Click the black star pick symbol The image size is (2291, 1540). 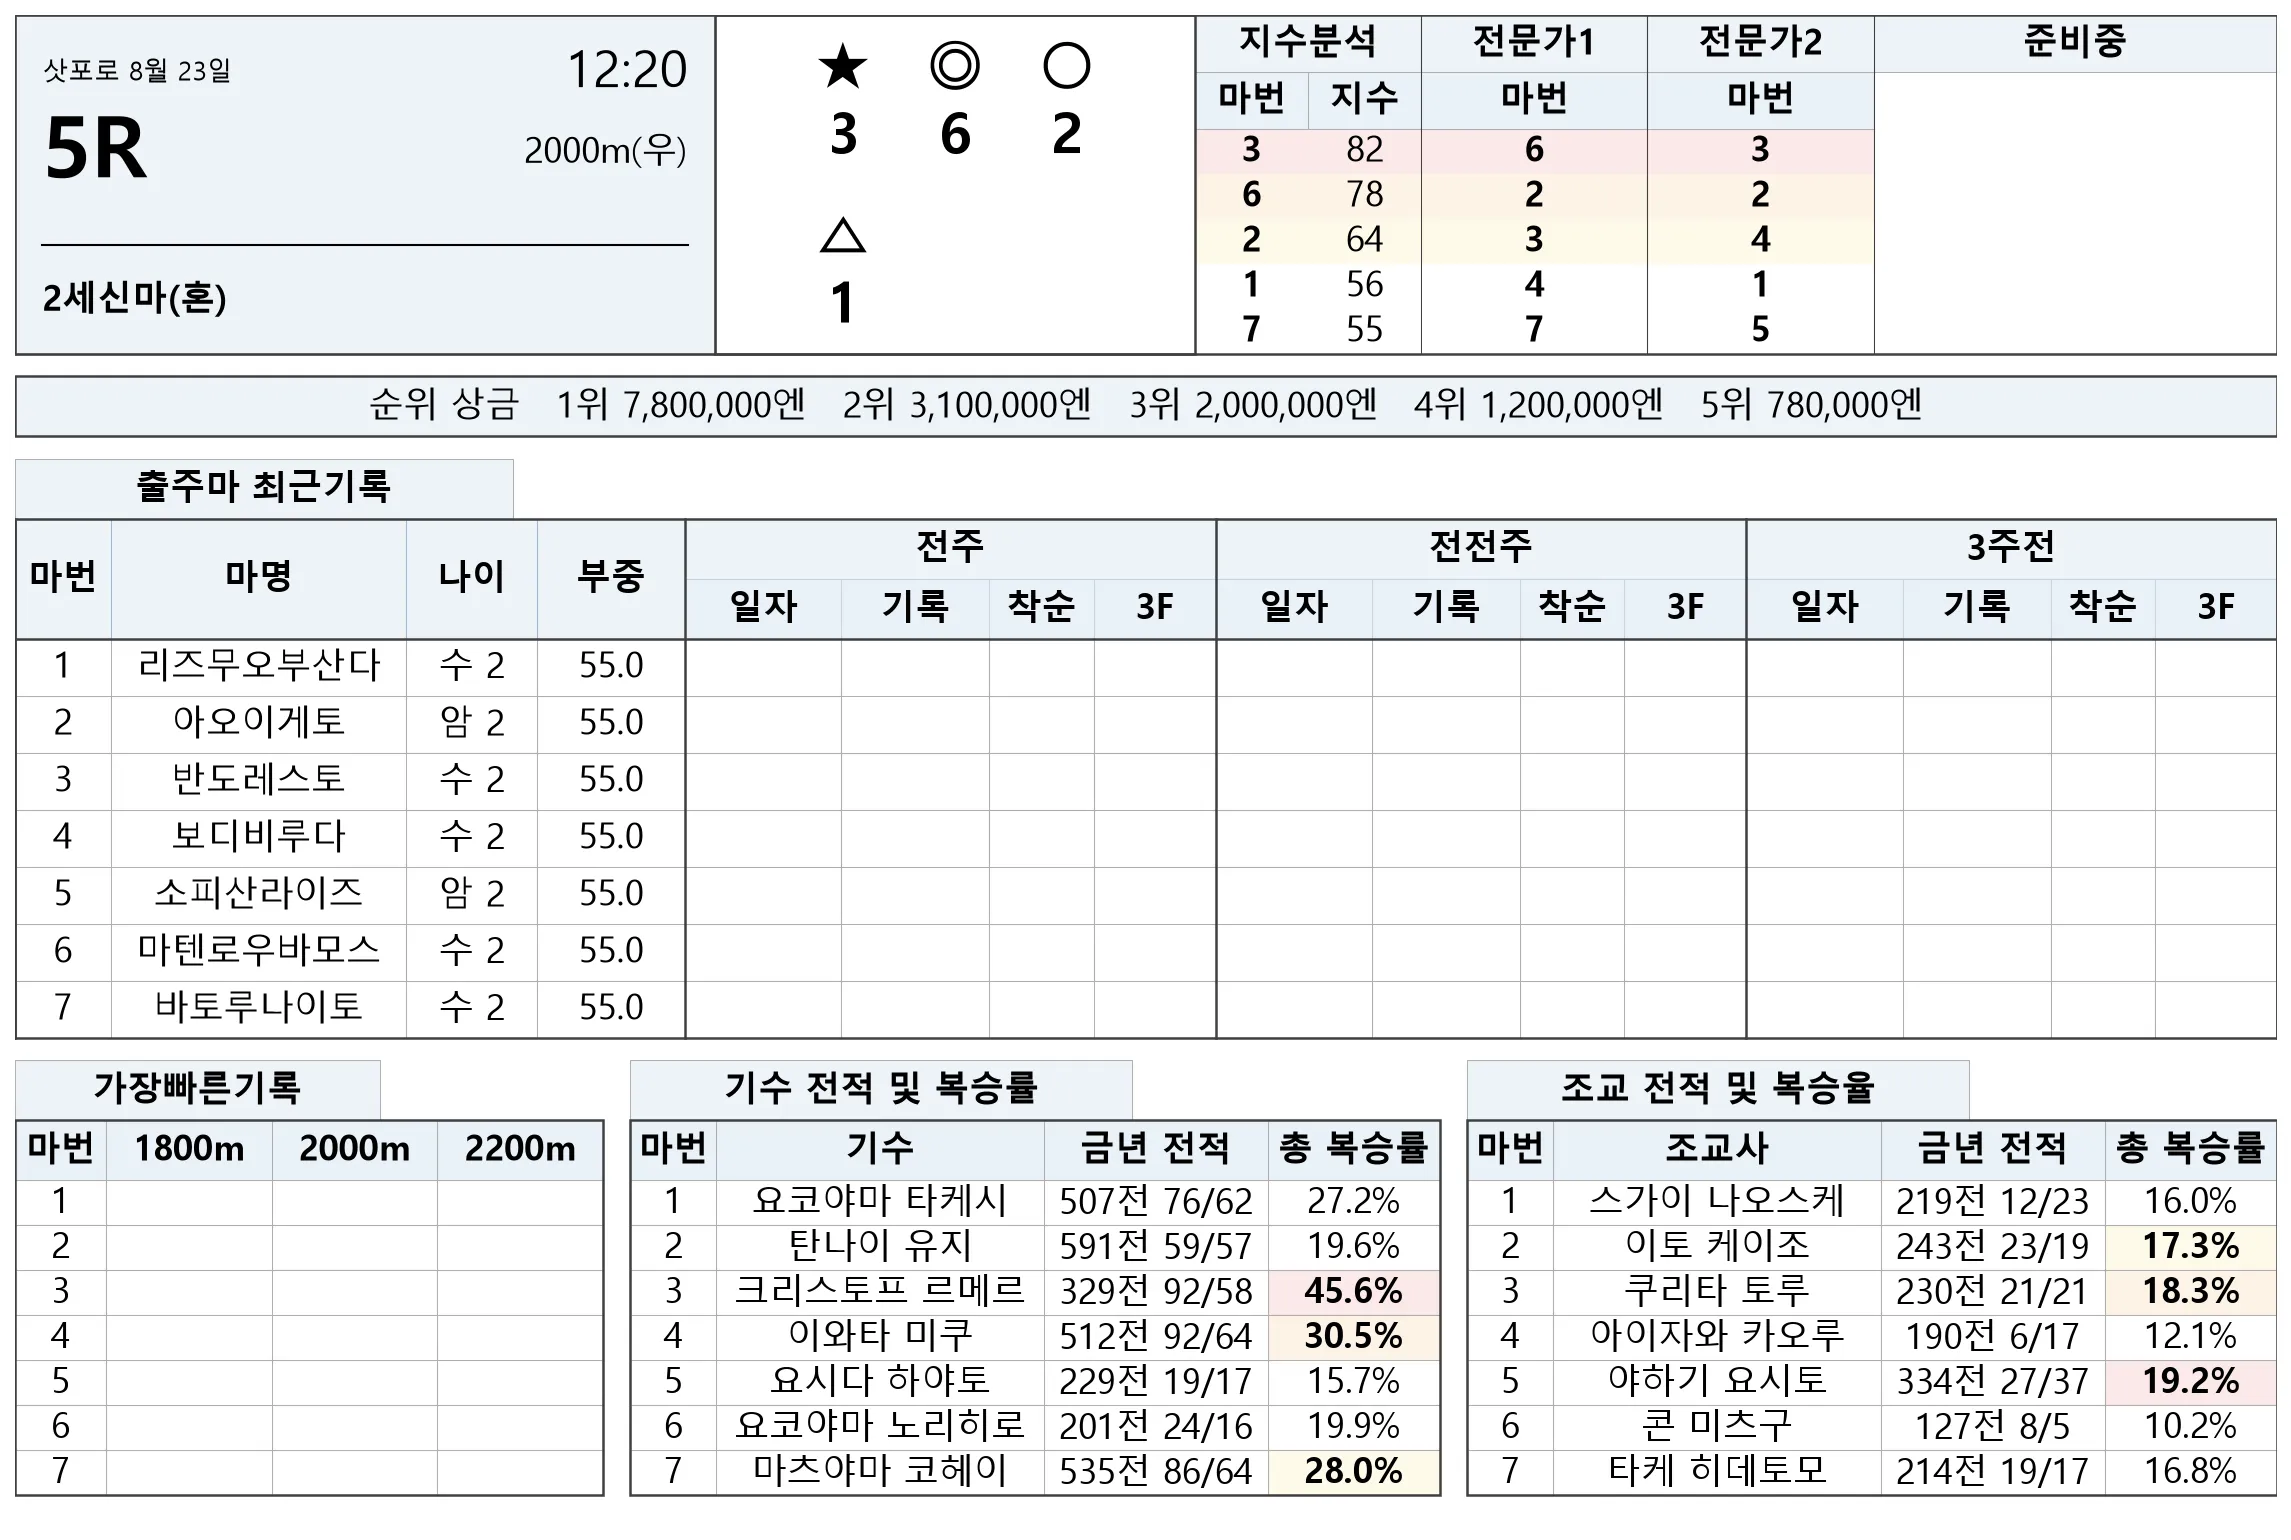click(x=843, y=66)
